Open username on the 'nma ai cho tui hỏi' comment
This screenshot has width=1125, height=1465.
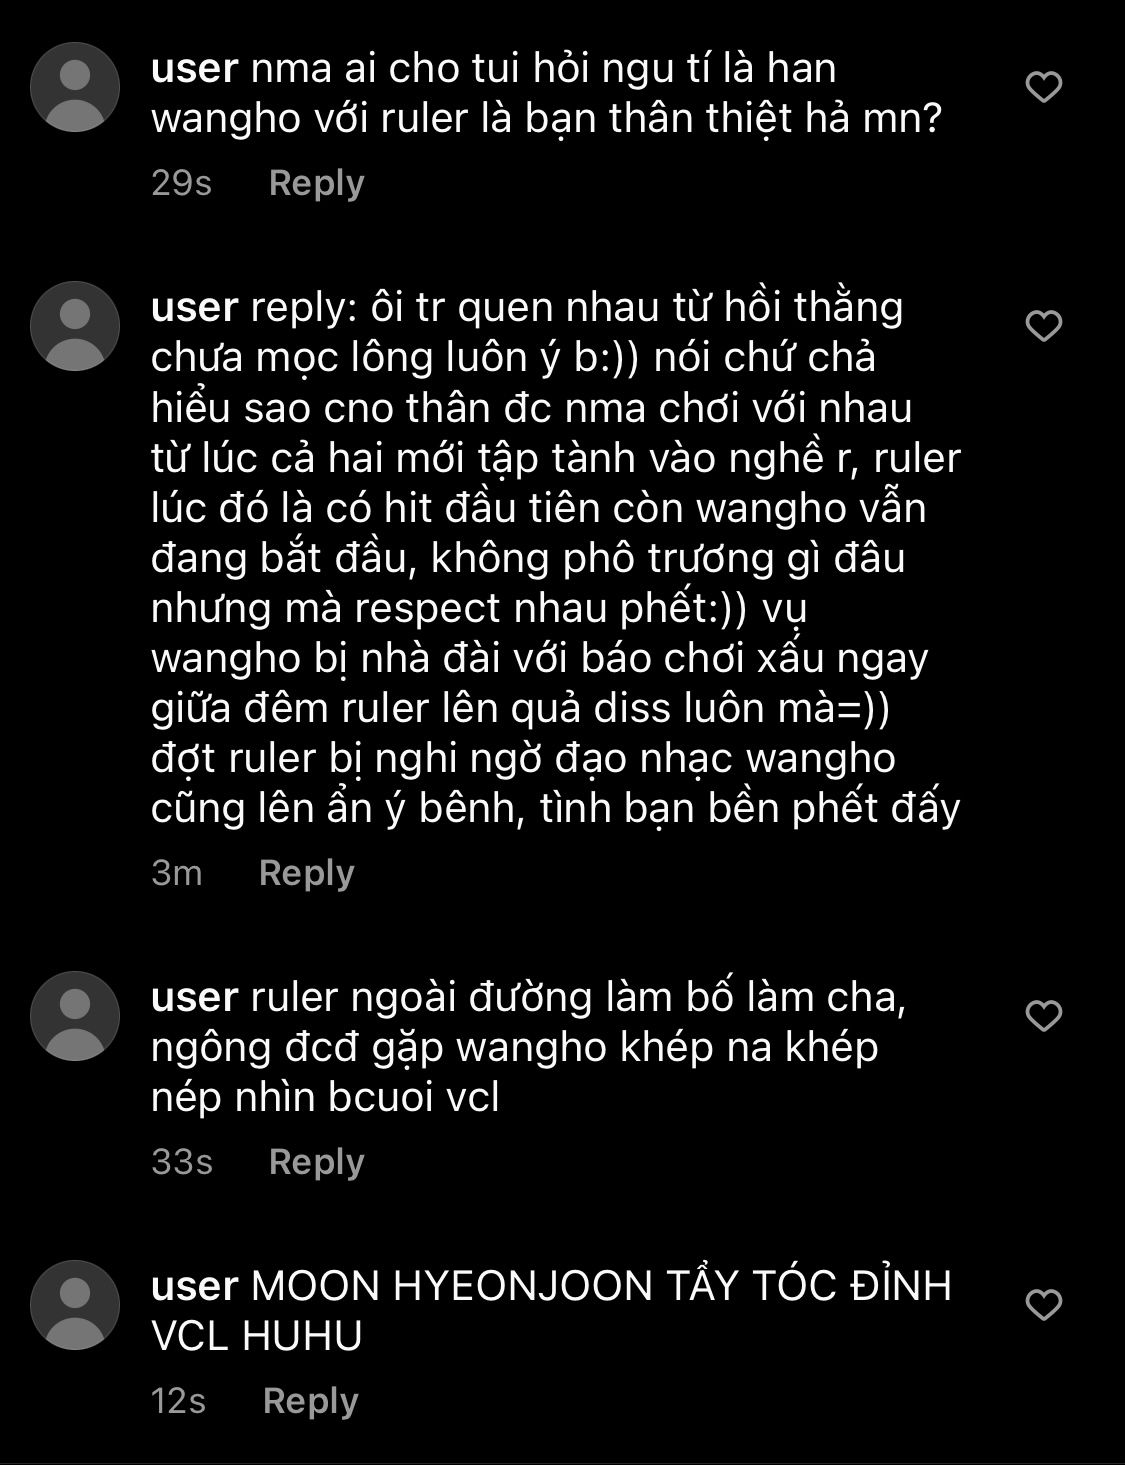194,69
